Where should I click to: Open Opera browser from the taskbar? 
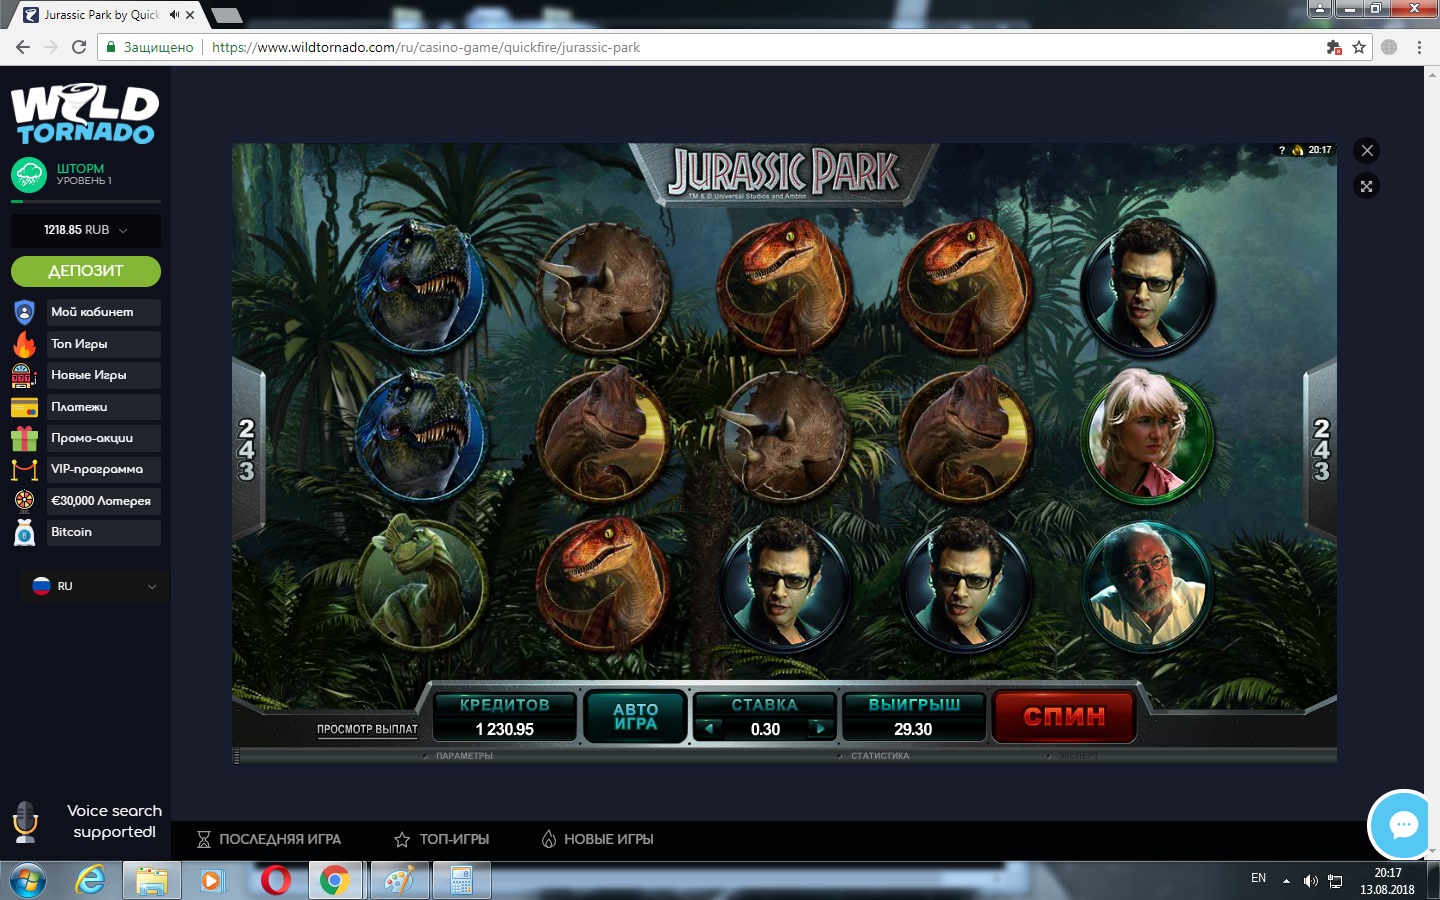tap(276, 881)
